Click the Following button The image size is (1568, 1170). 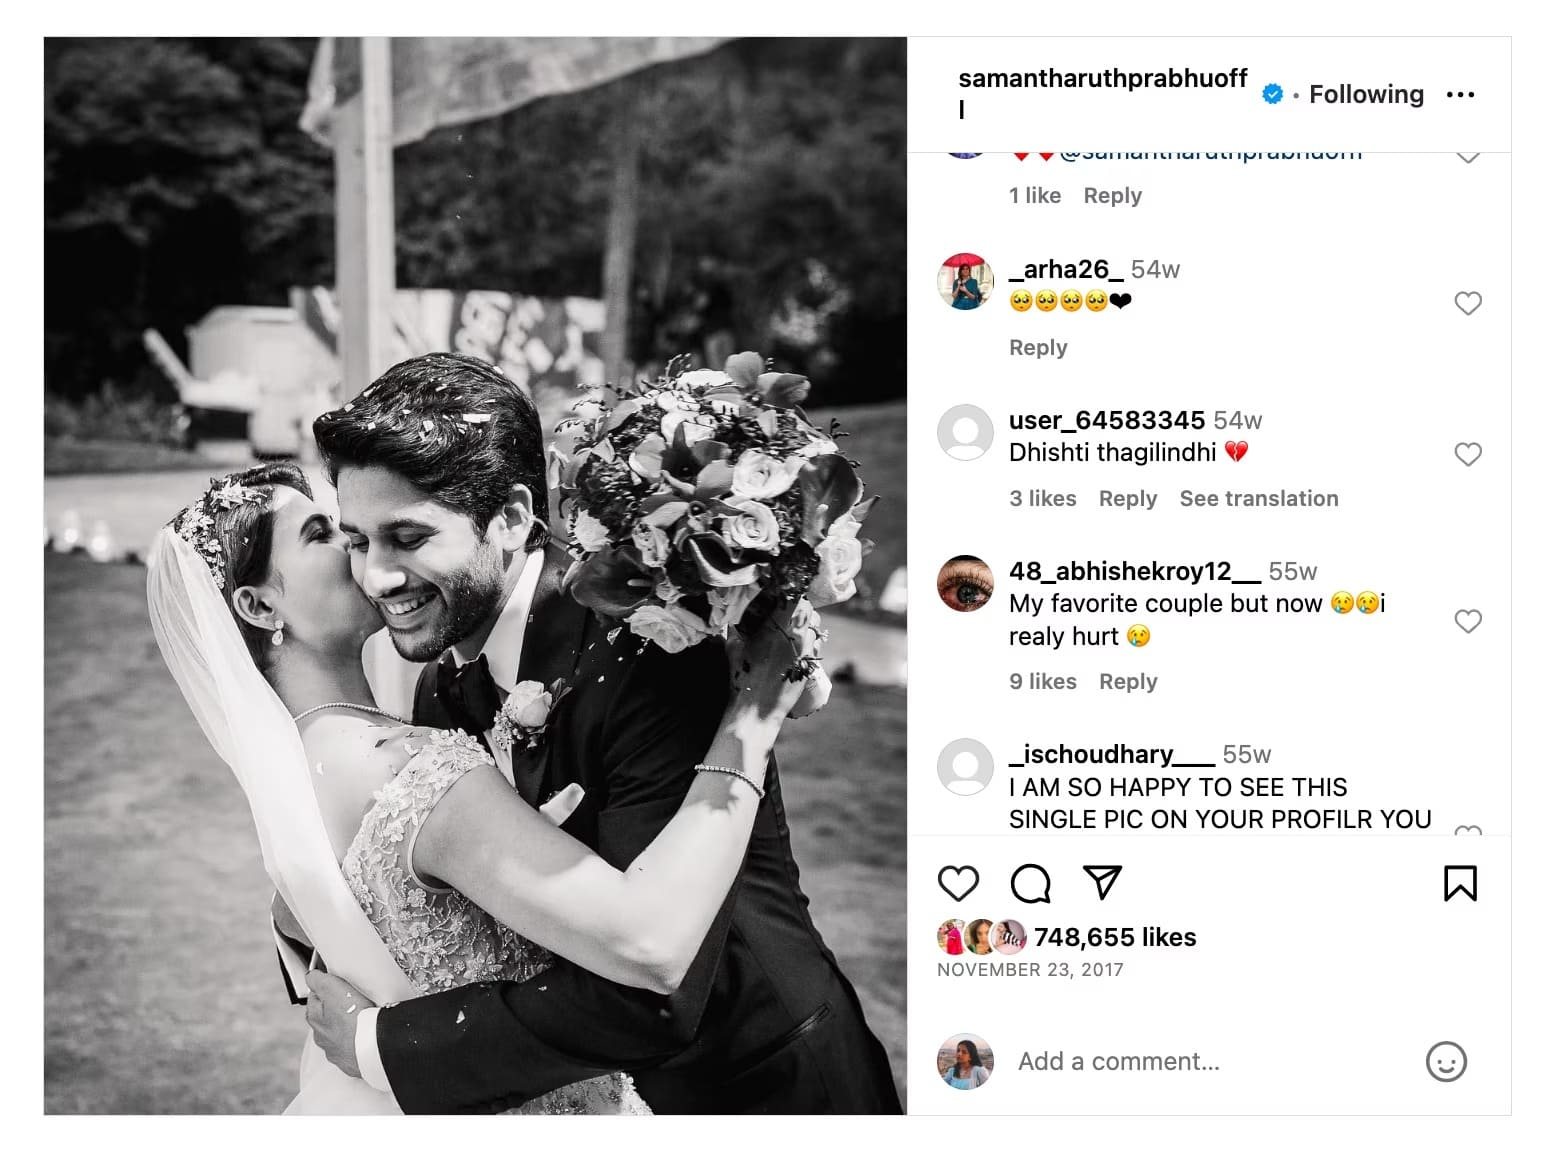pyautogui.click(x=1366, y=94)
